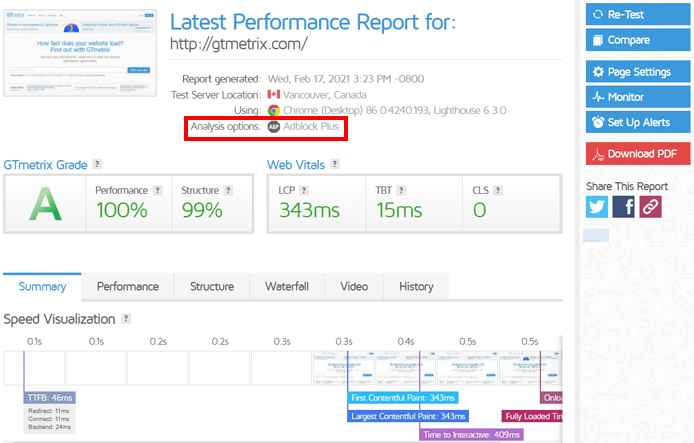The height and width of the screenshot is (443, 694).
Task: Click the 343ms LCP value
Action: pos(309,210)
